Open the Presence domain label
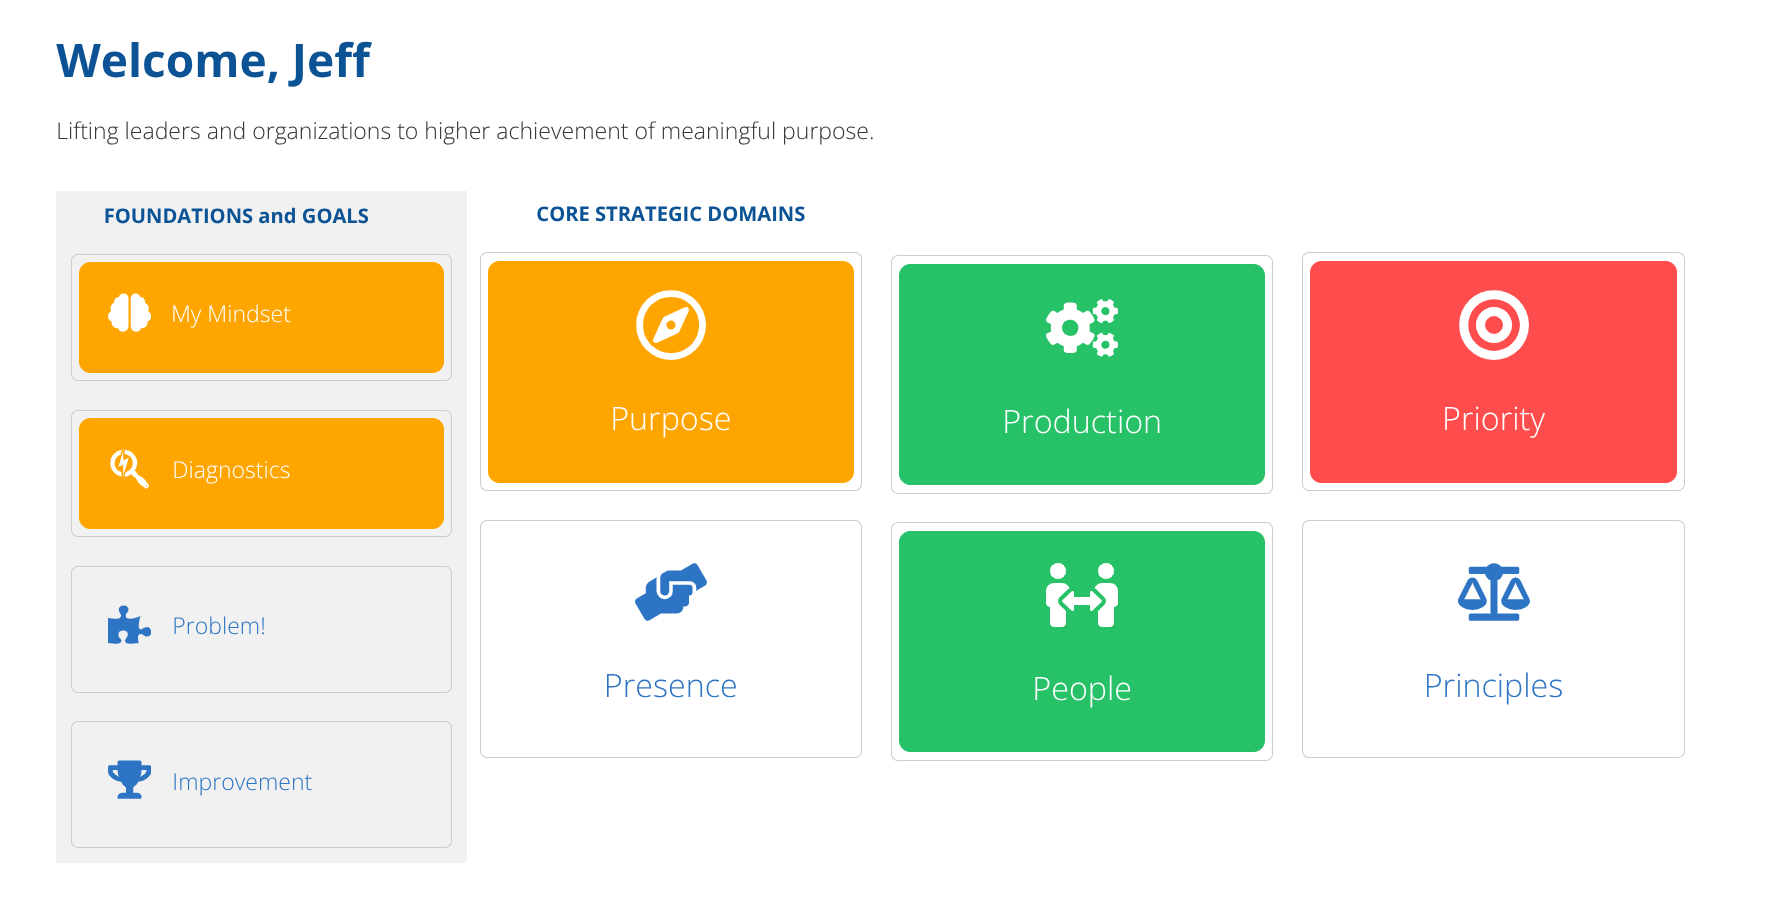This screenshot has height=921, width=1778. tap(671, 686)
